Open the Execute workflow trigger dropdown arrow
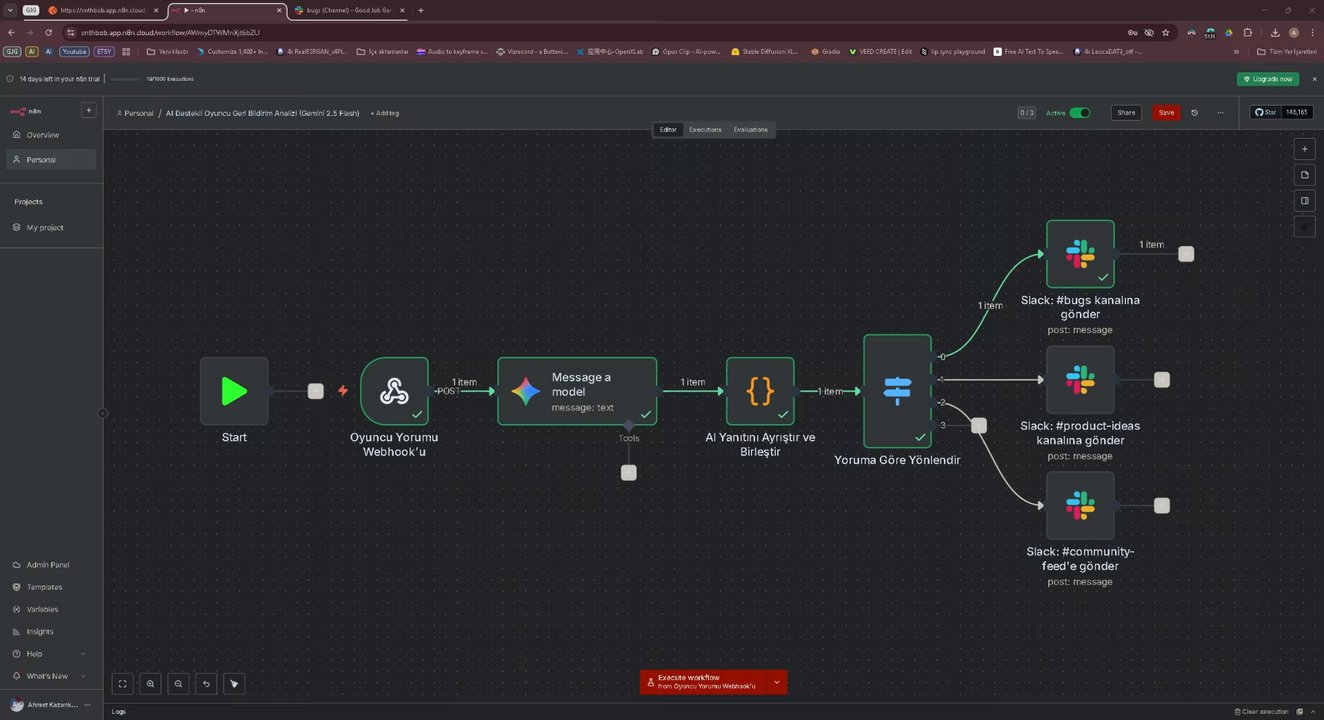 [777, 682]
